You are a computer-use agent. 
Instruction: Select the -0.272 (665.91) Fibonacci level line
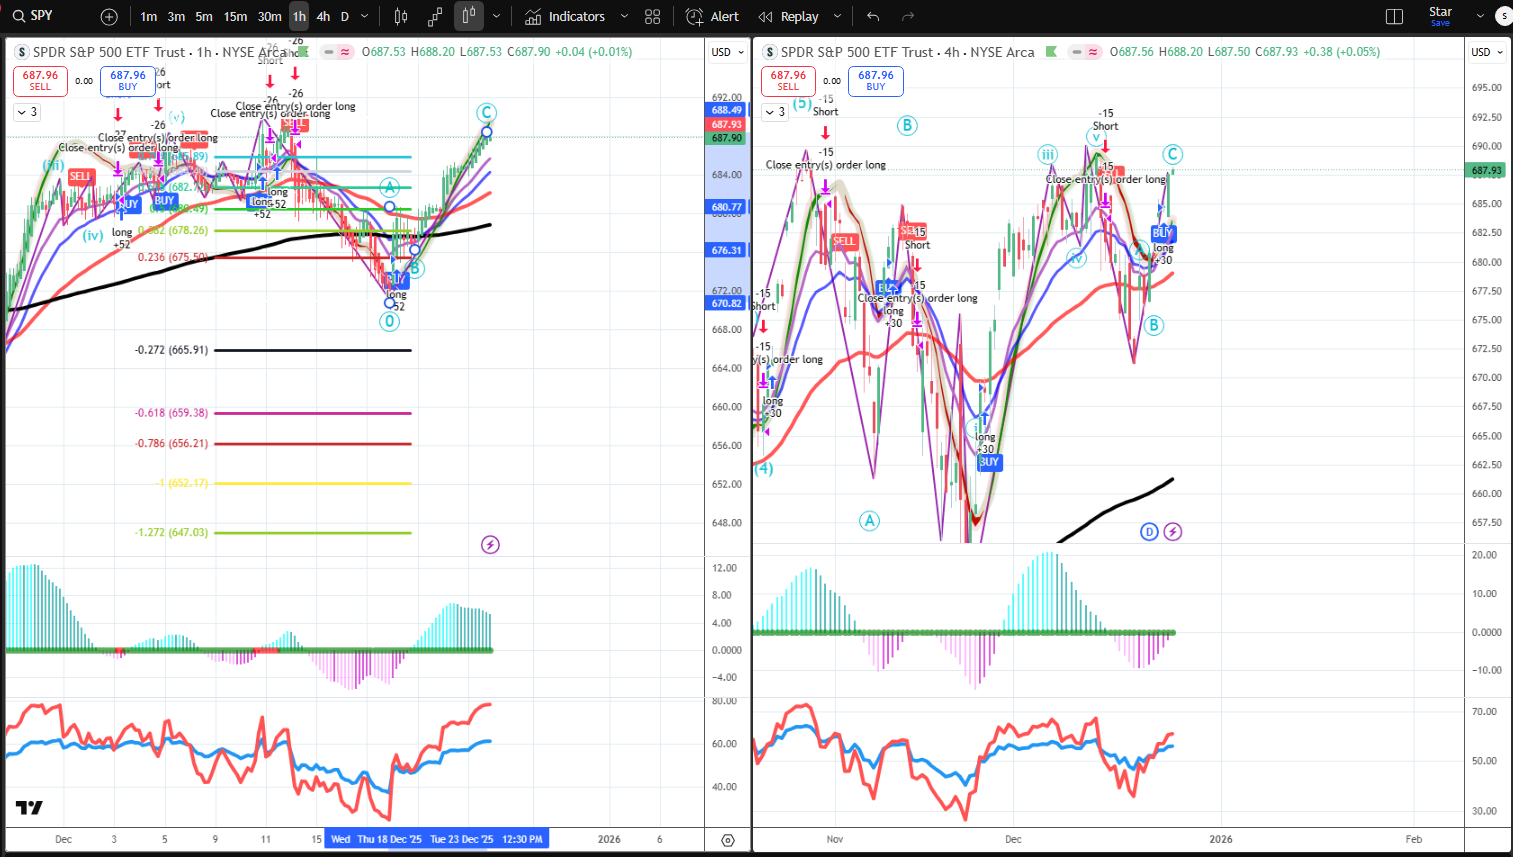(312, 350)
